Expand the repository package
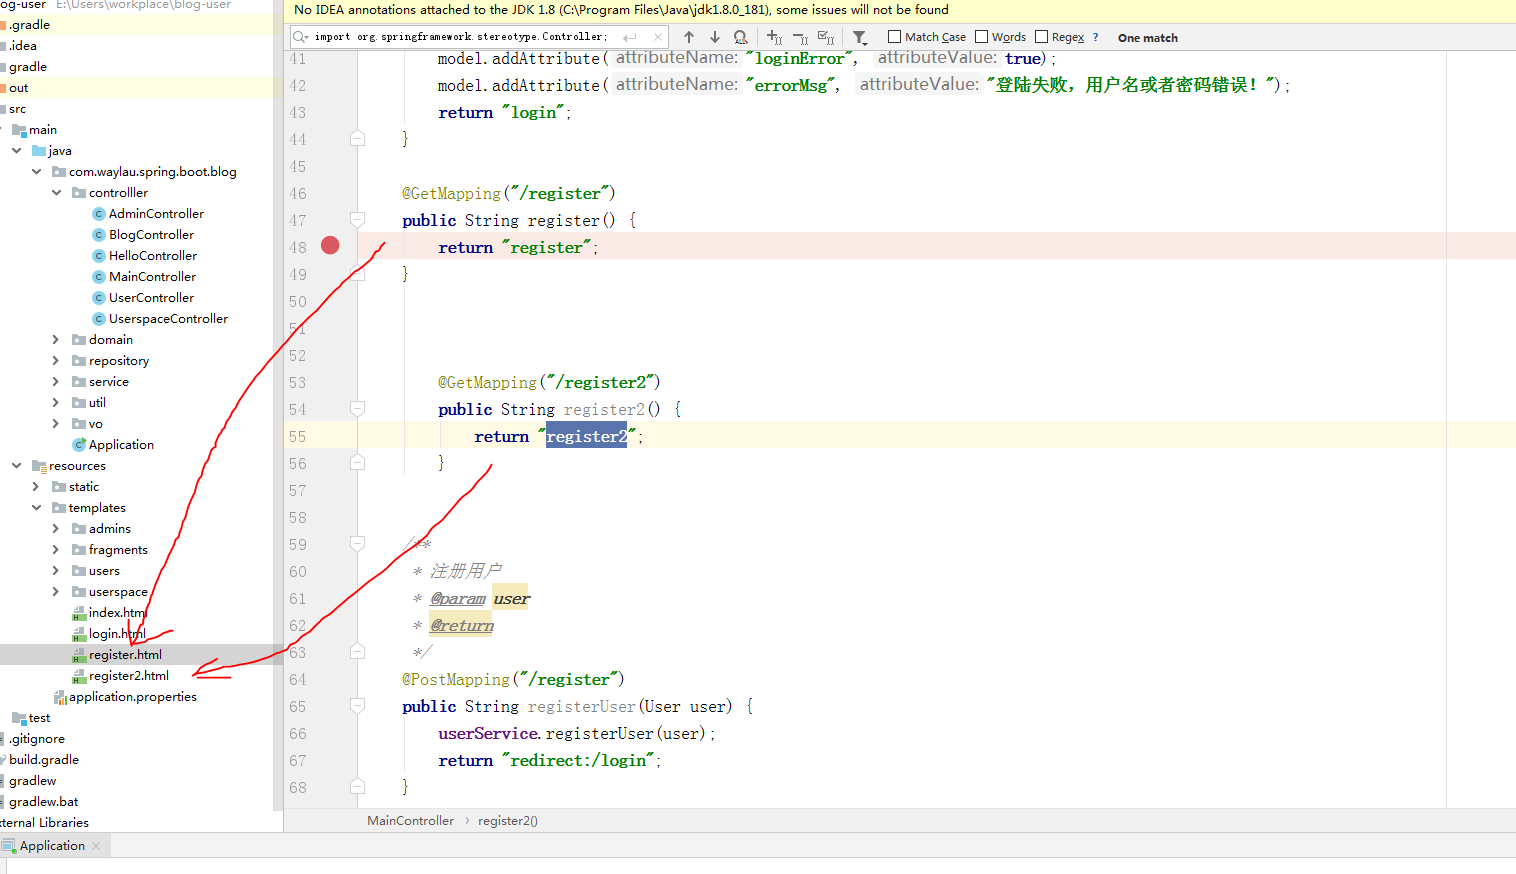Viewport: 1516px width, 874px height. click(x=56, y=361)
